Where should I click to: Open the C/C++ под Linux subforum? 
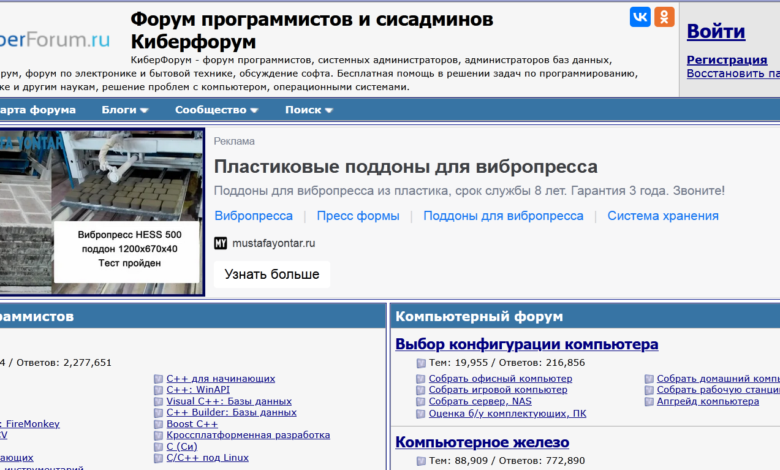coord(207,458)
